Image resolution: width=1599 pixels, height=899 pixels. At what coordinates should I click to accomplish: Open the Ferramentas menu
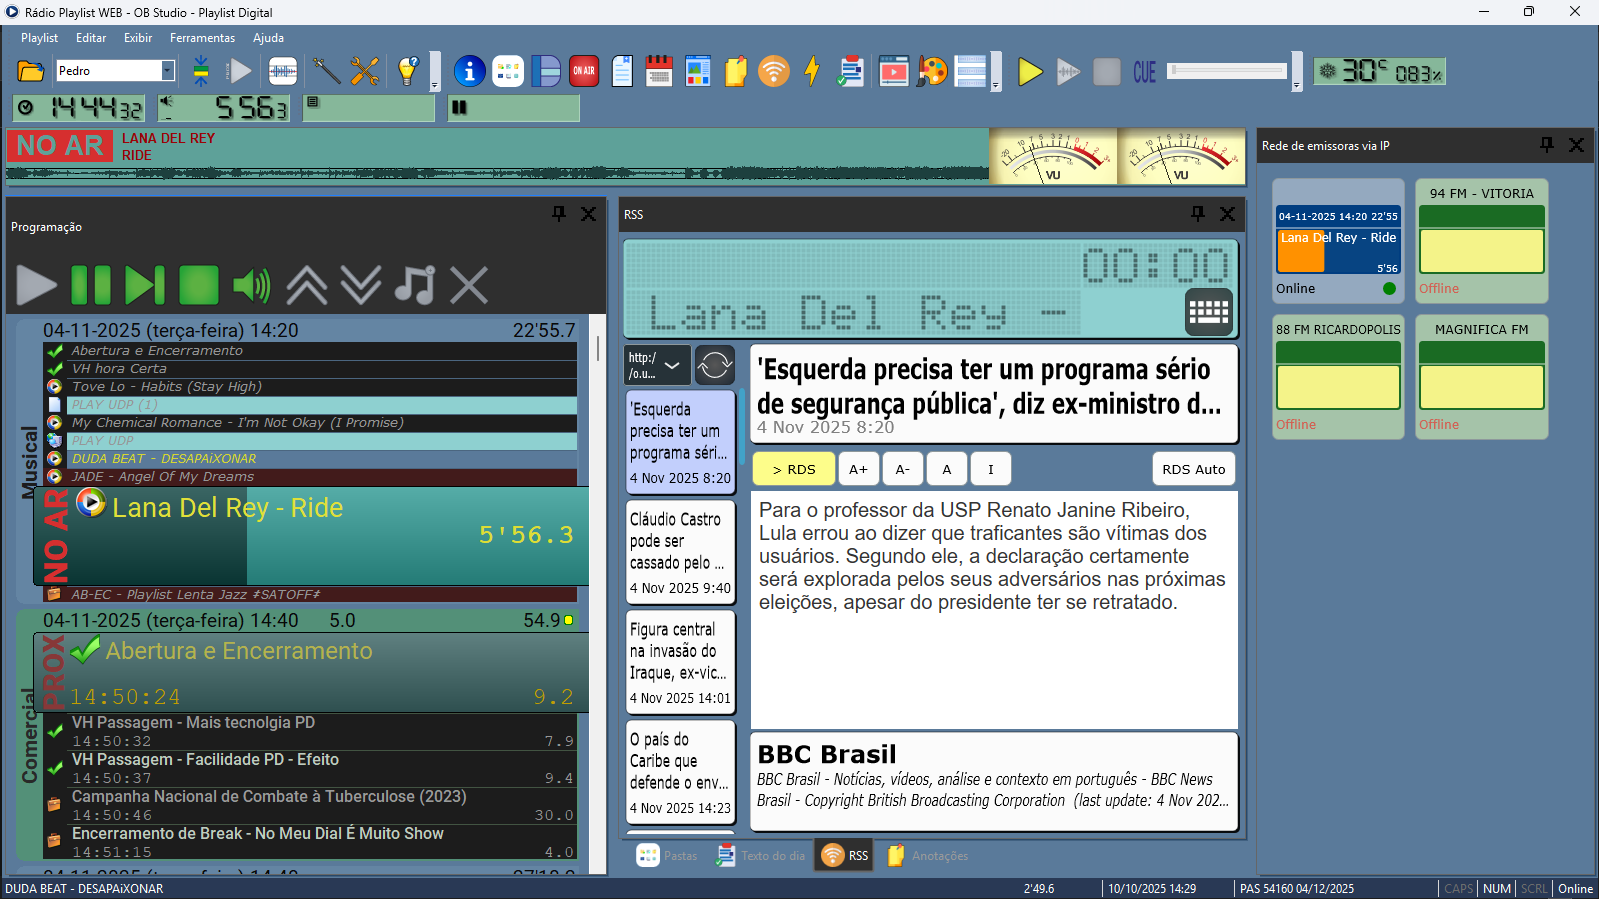[x=202, y=38]
